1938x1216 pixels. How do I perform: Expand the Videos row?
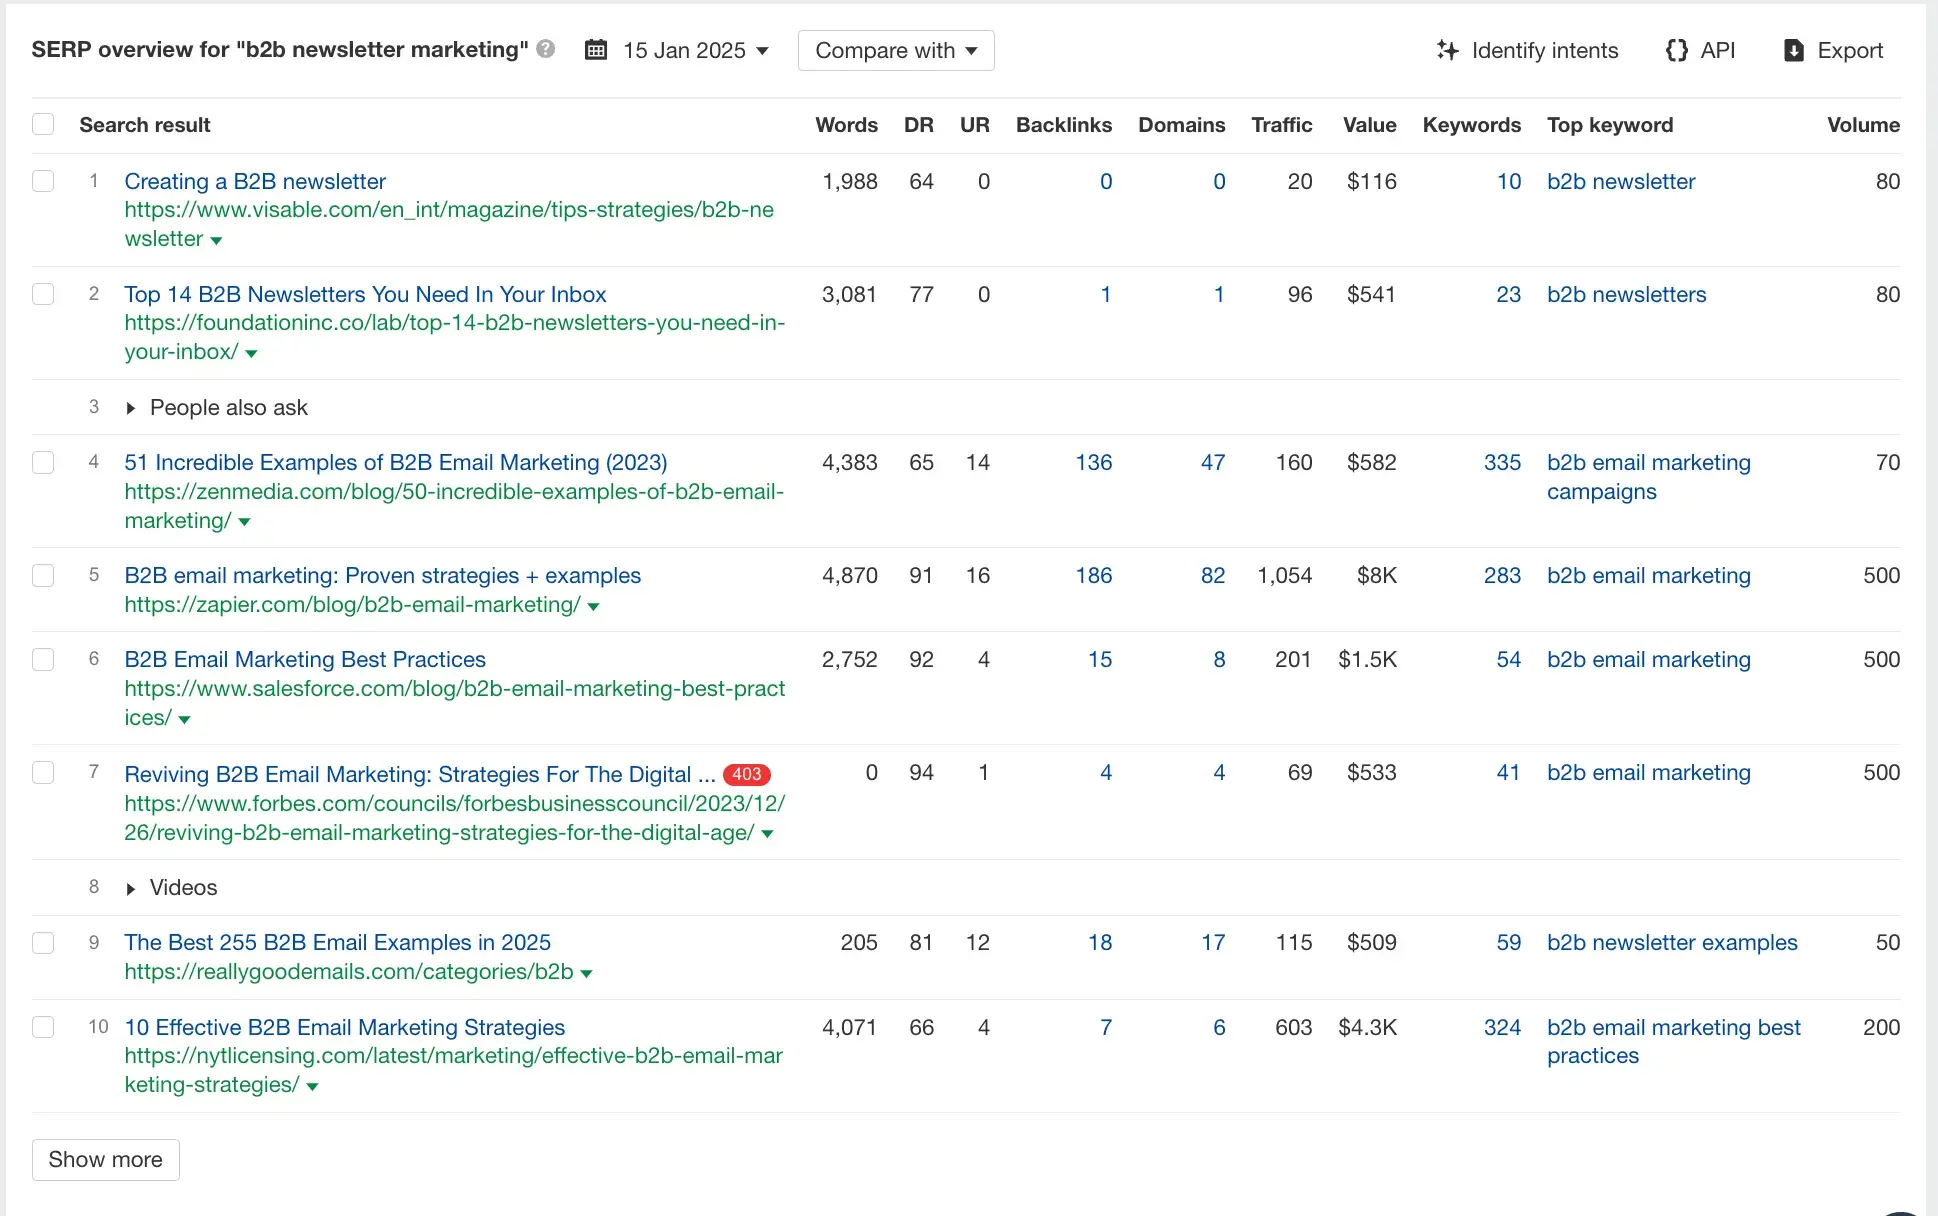pos(131,888)
